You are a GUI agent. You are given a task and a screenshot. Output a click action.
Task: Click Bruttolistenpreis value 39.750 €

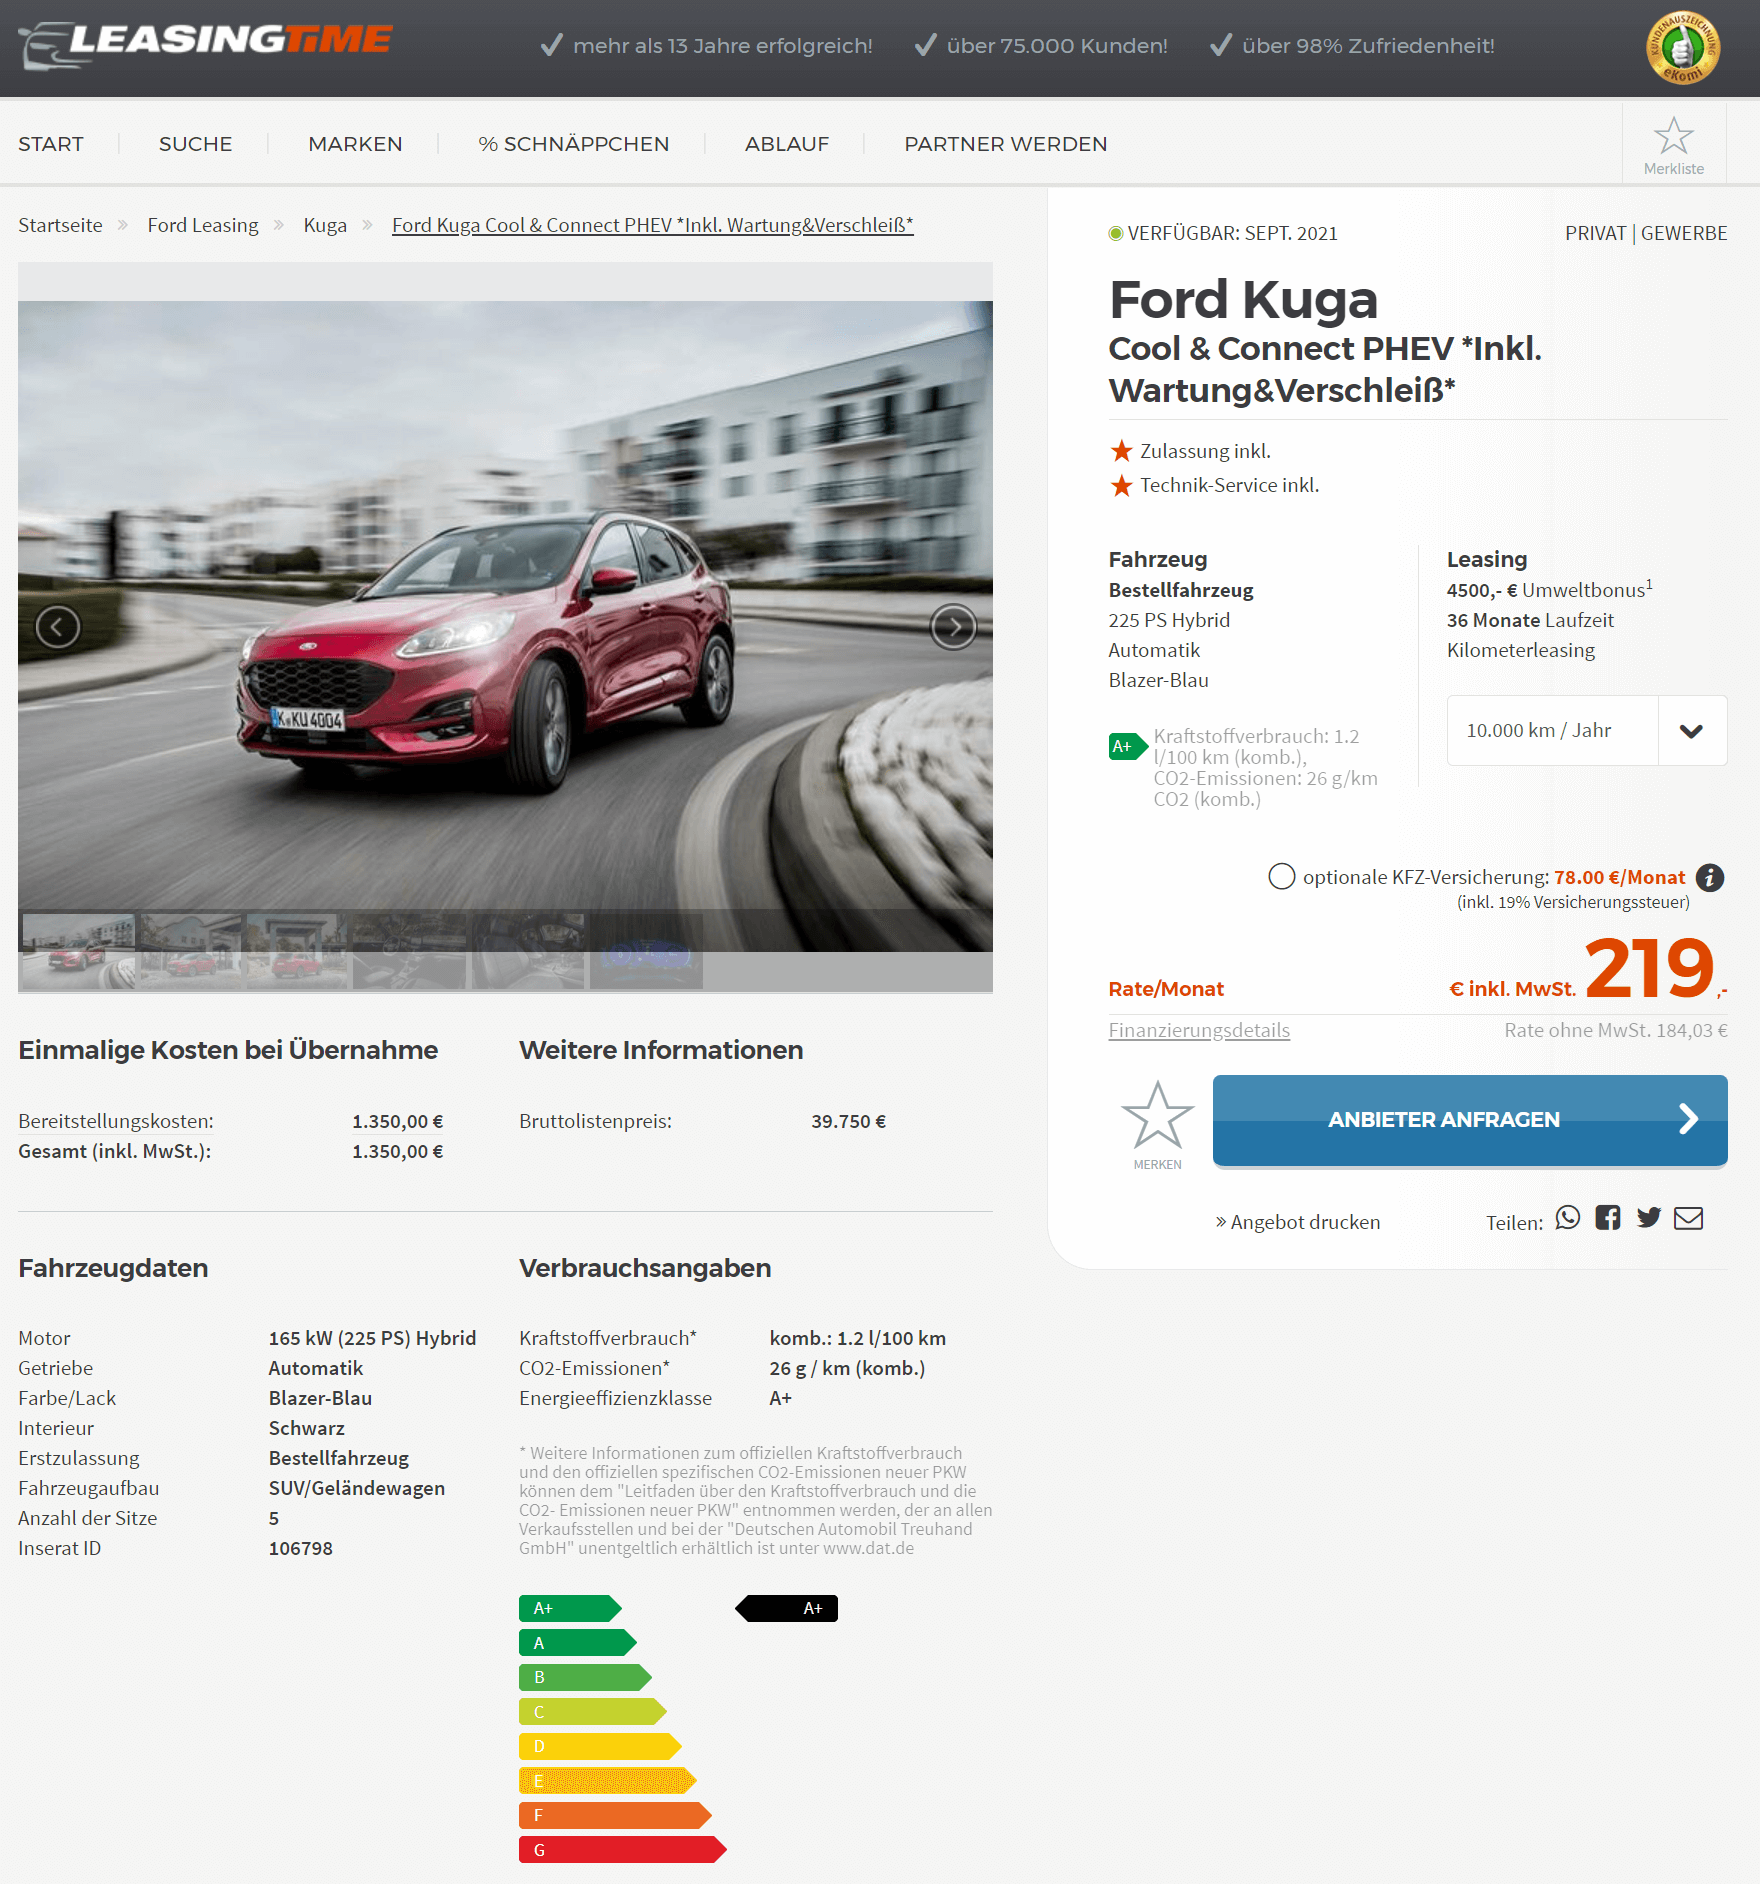tap(849, 1121)
